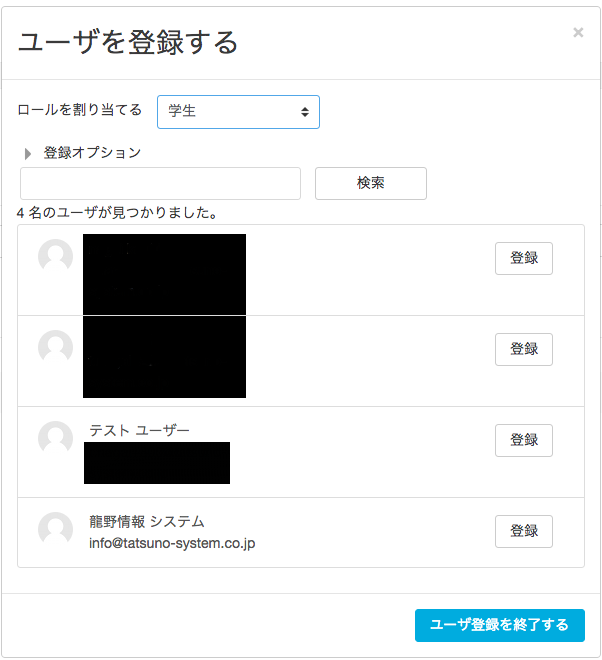Click ユーザ登録を終了する to finish enrolment
Viewport: 602px width, 660px height.
click(499, 625)
